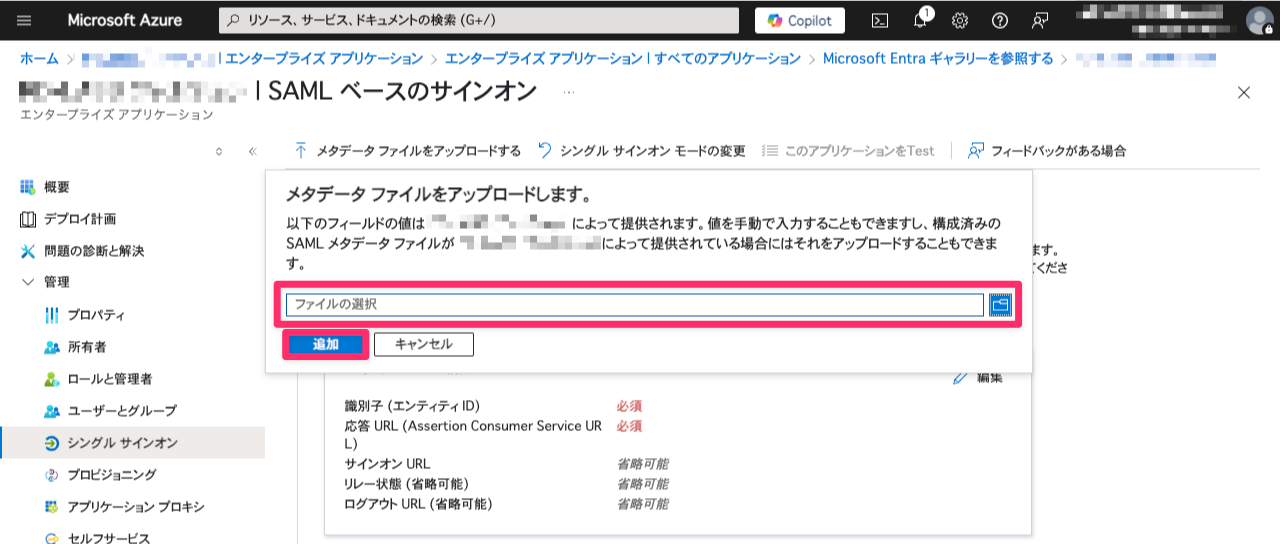Viewport: 1280px width, 544px height.
Task: Click the Microsoft Azure home title
Action: tap(125, 20)
